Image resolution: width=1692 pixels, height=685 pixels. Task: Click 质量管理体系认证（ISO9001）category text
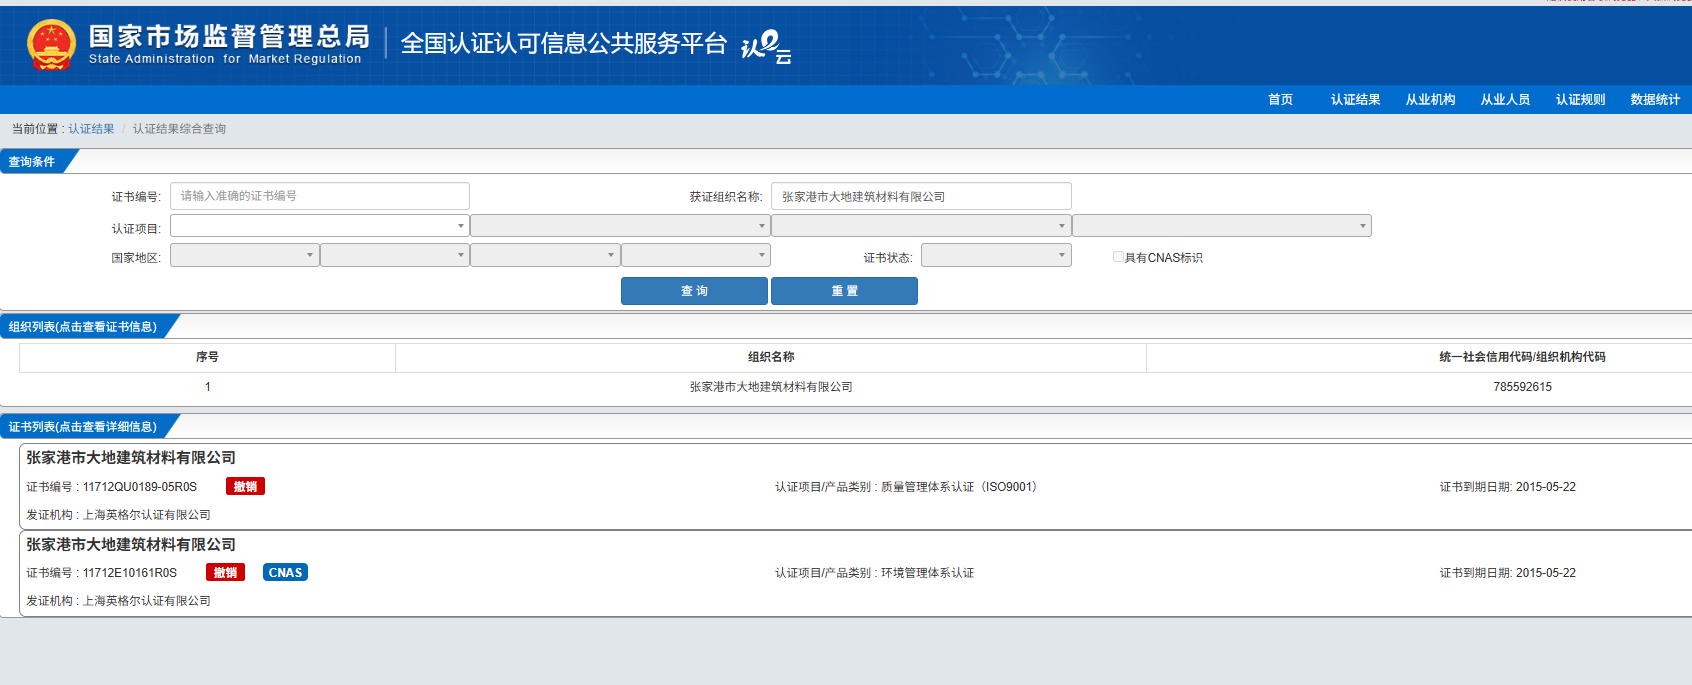[x=961, y=487]
